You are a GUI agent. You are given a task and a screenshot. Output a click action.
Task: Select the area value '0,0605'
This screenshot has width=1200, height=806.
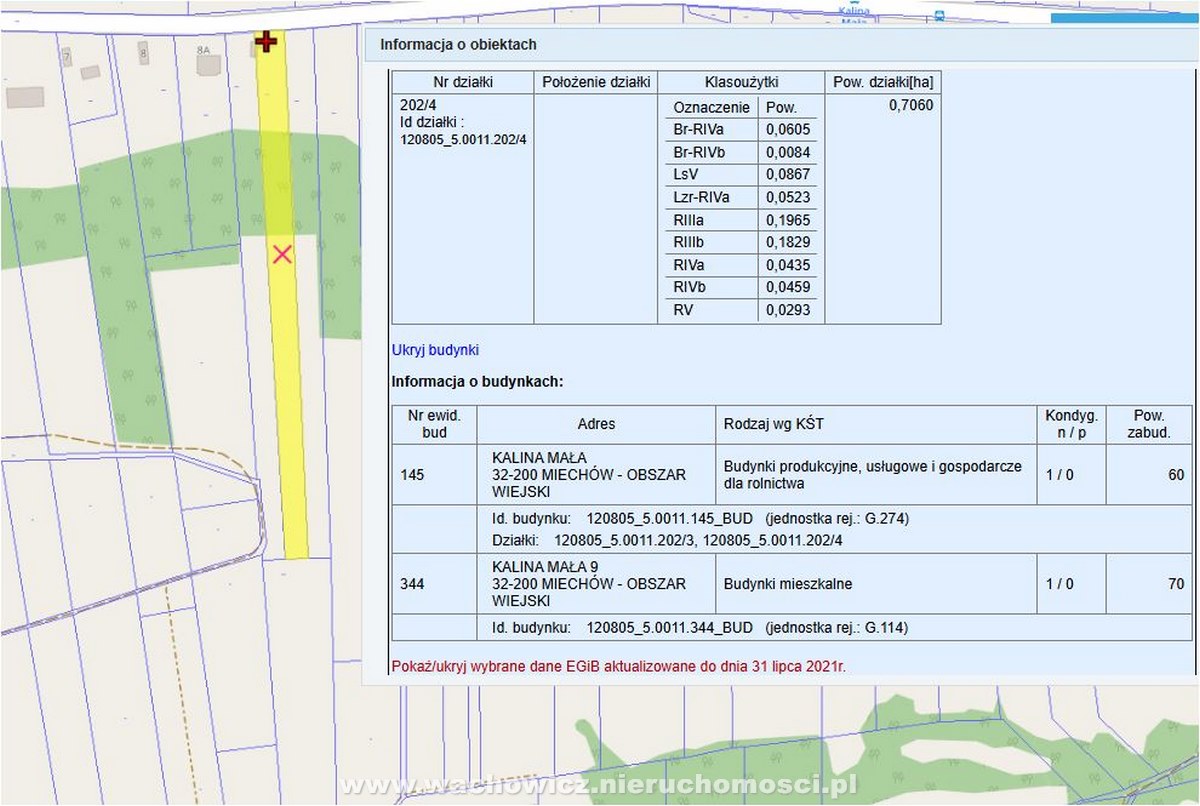tap(788, 130)
